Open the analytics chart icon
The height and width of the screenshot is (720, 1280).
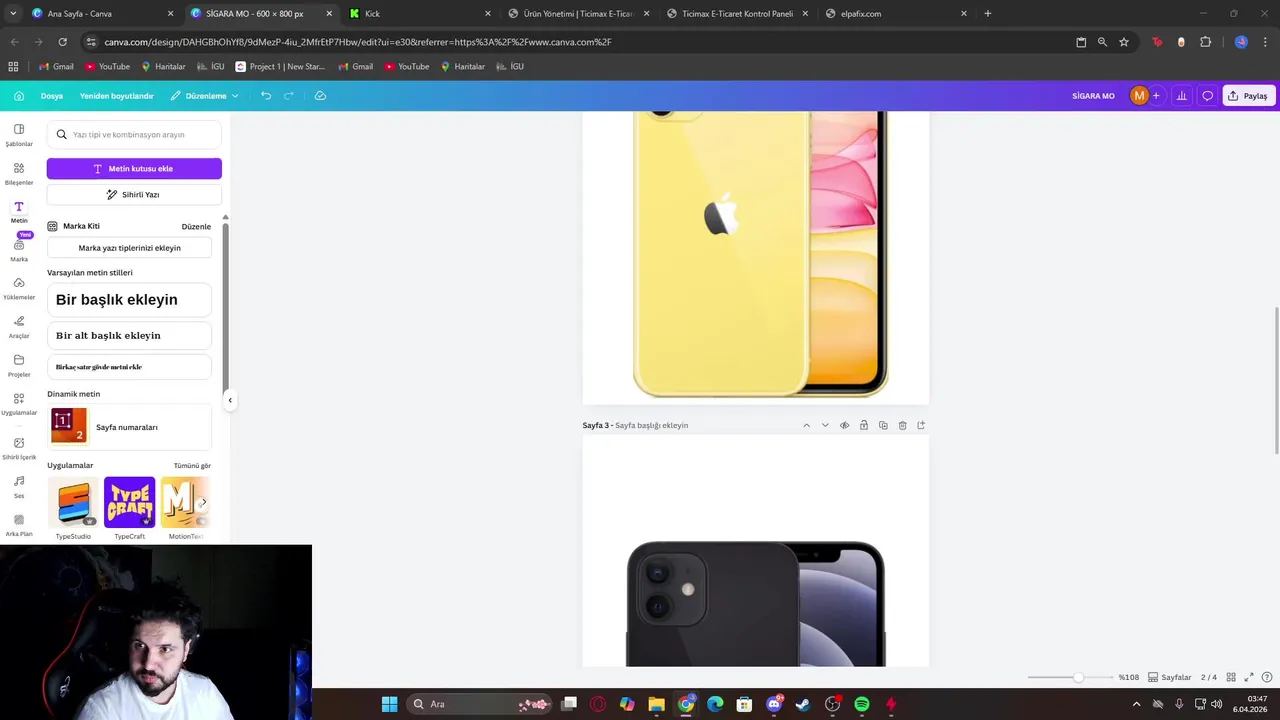[x=1182, y=96]
